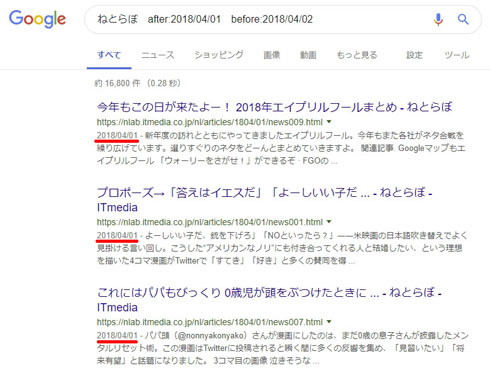Screen dimensions: 490x378
Task: Open the プロポーズ→「答えはイエスだ」 result title
Action: point(264,200)
